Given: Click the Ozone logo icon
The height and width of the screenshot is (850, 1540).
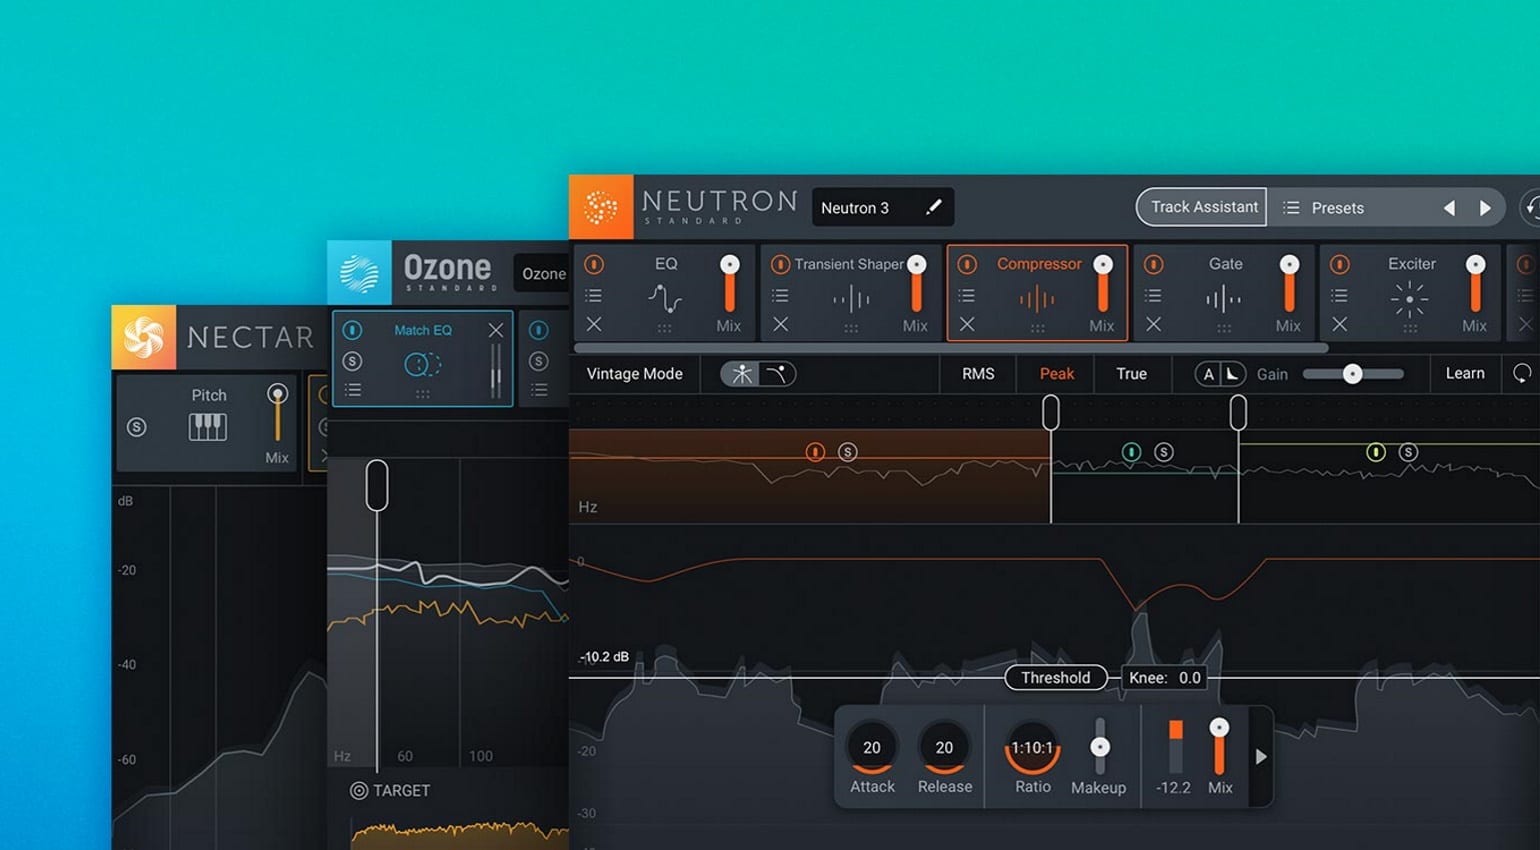Looking at the screenshot, I should [x=359, y=273].
